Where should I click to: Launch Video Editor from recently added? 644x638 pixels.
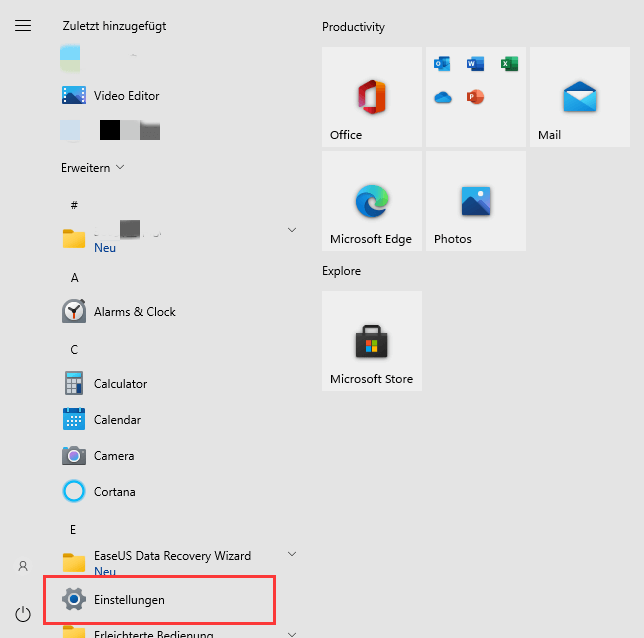(x=126, y=96)
